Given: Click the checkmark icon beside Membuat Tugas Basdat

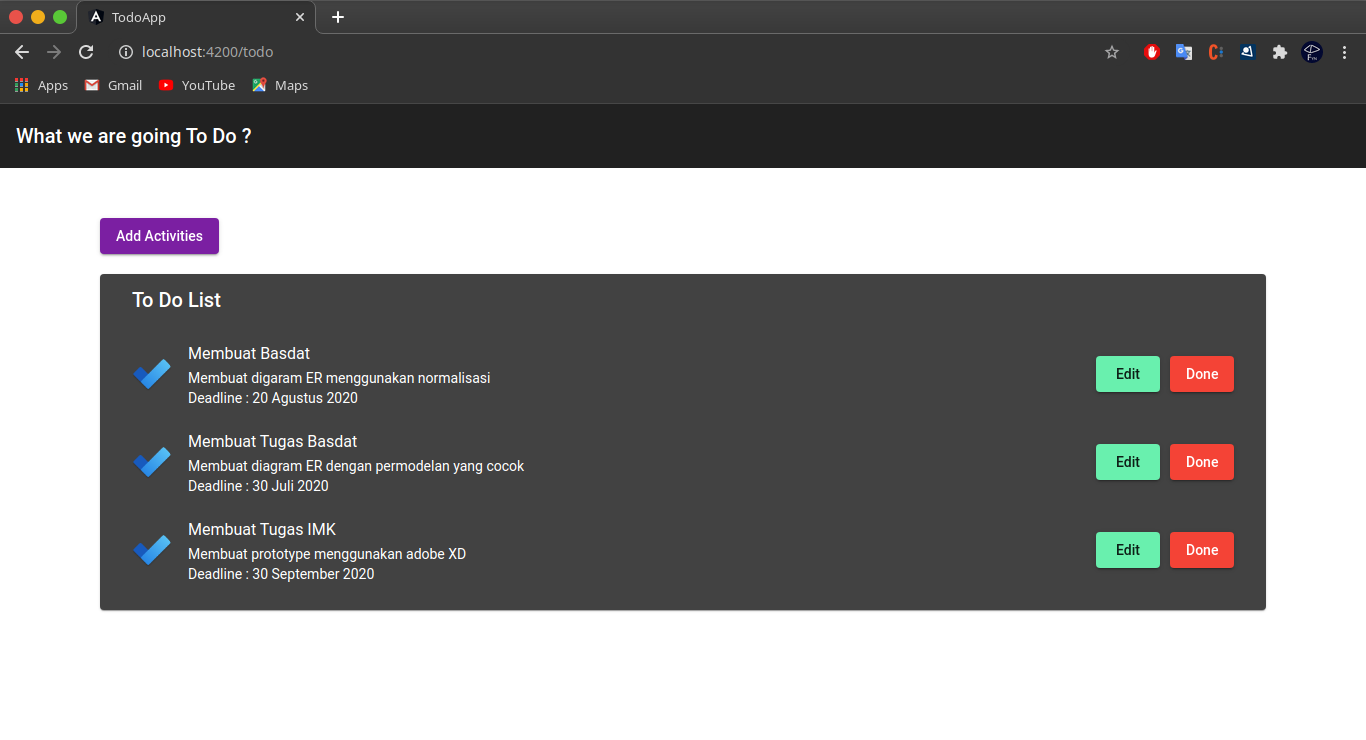Looking at the screenshot, I should pyautogui.click(x=152, y=462).
